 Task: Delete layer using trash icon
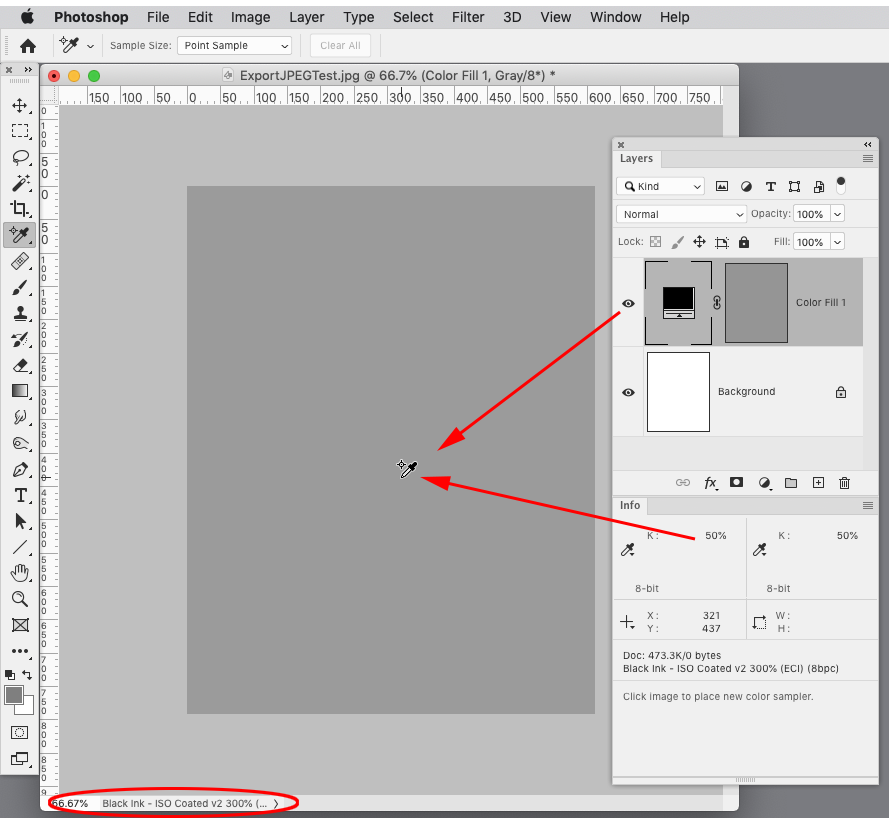(844, 483)
